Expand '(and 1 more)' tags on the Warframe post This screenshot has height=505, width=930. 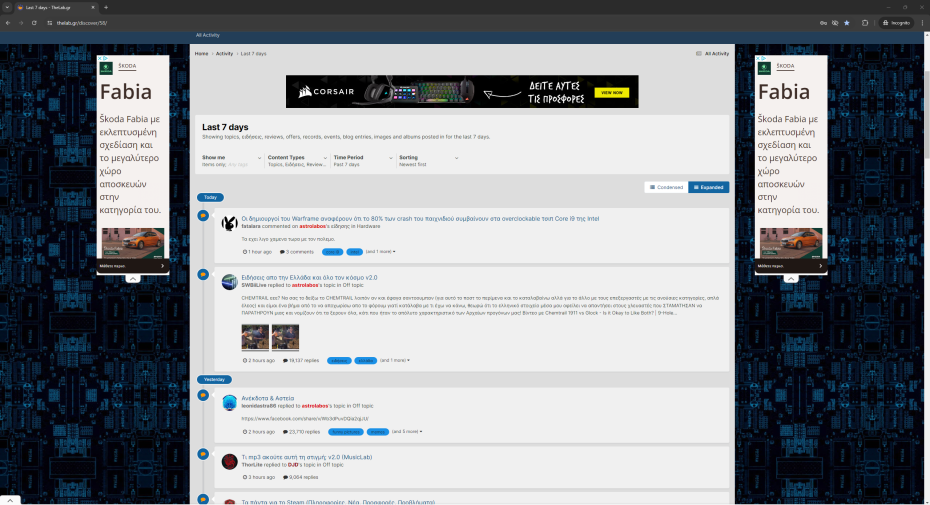coord(380,252)
